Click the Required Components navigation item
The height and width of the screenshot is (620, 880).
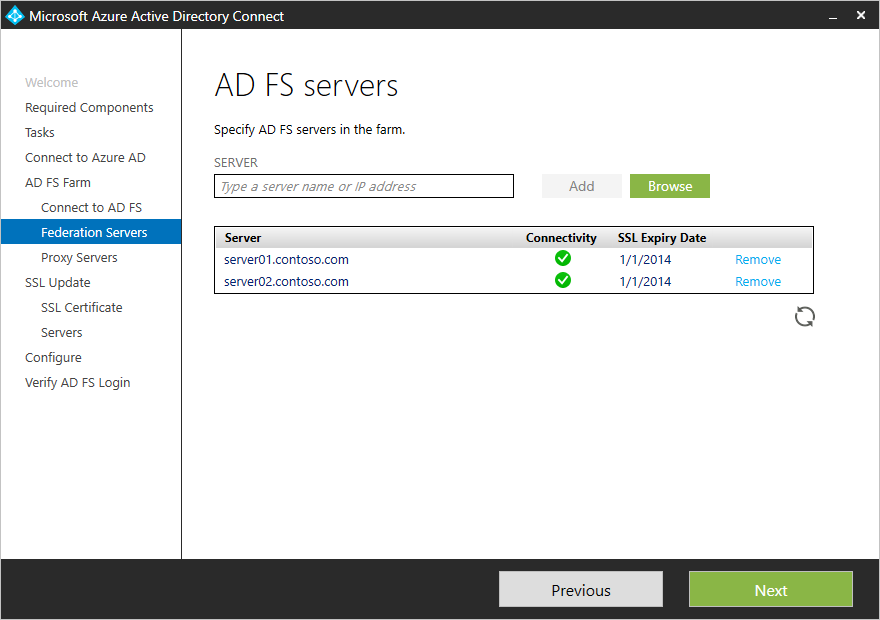tap(89, 107)
